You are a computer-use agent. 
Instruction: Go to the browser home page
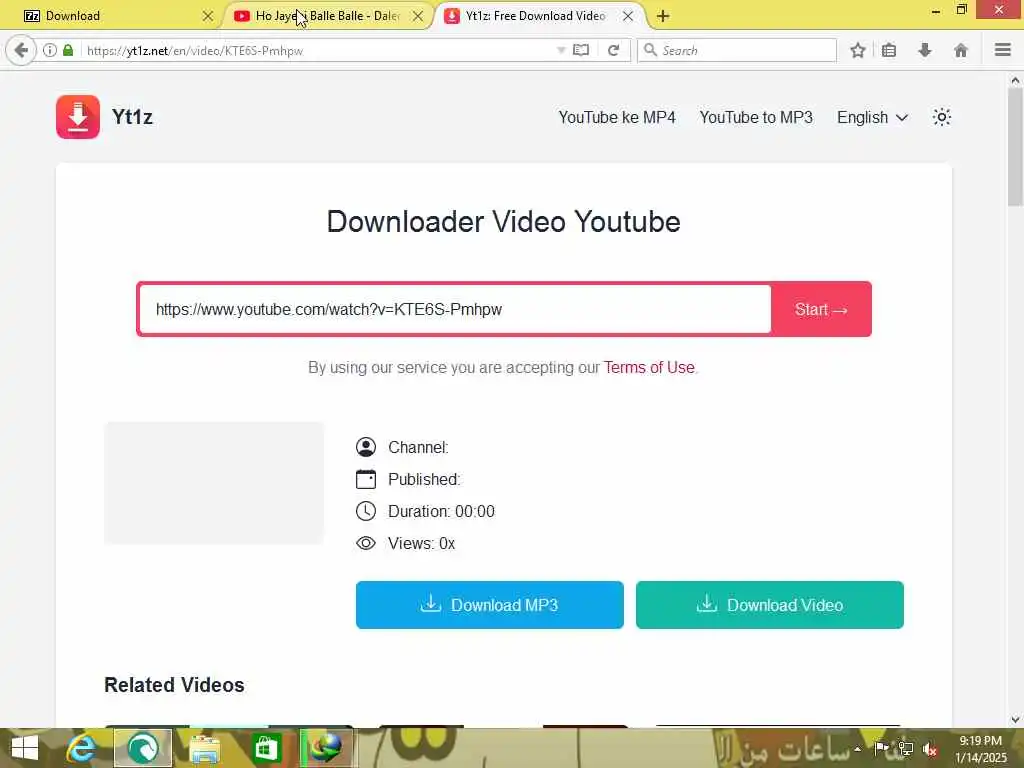pos(961,50)
